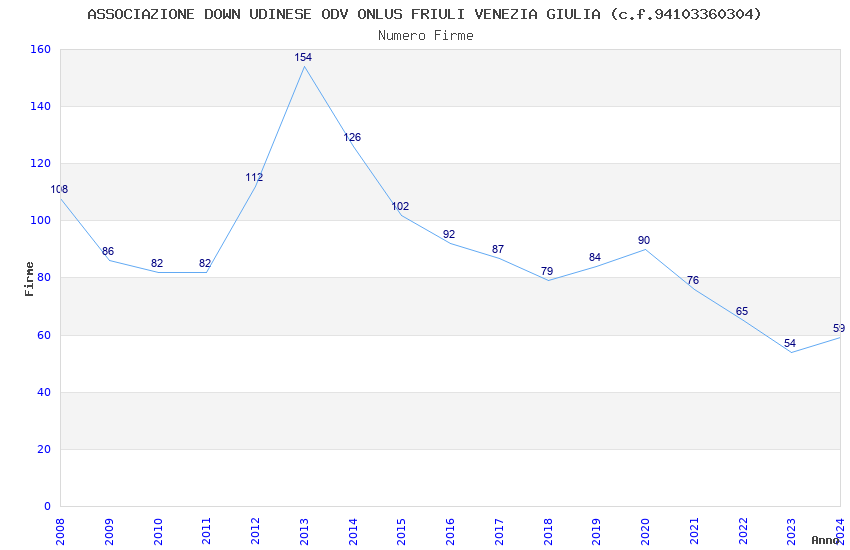Click the y-axis value 20
Image resolution: width=850 pixels, height=550 pixels.
[x=43, y=449]
